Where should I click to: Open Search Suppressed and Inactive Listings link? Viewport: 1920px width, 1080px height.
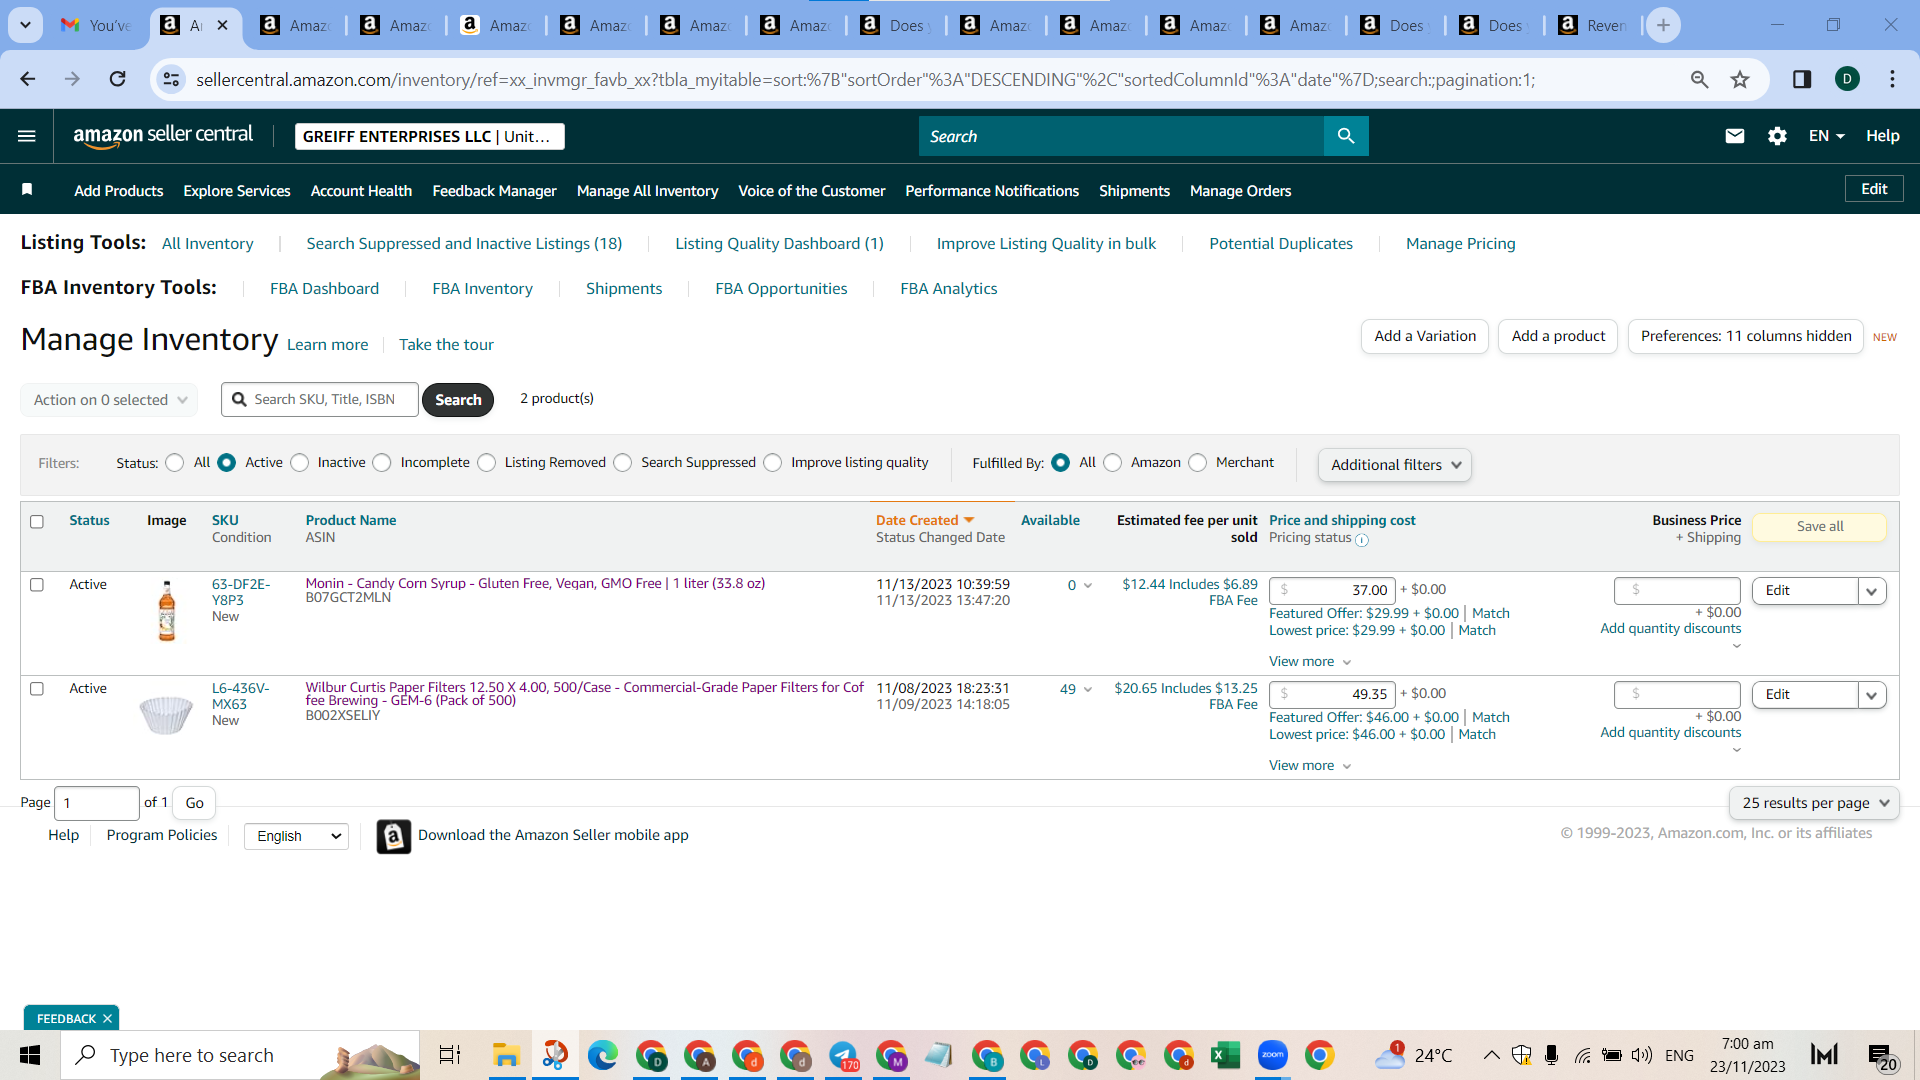click(464, 244)
